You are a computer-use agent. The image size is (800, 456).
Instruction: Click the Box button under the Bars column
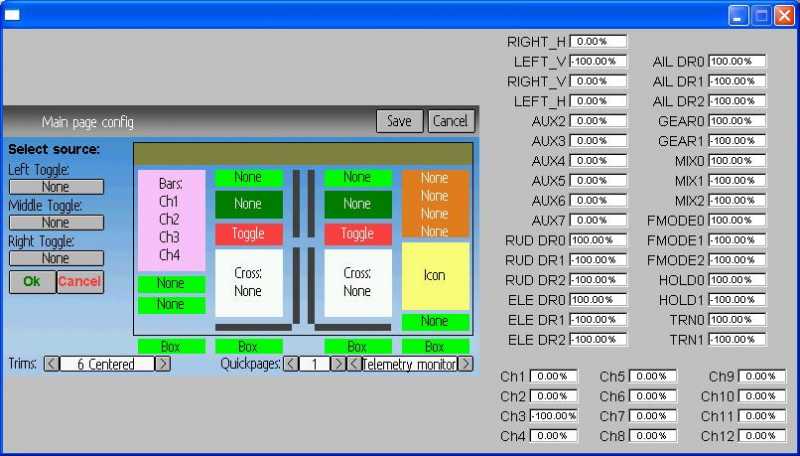tap(171, 346)
